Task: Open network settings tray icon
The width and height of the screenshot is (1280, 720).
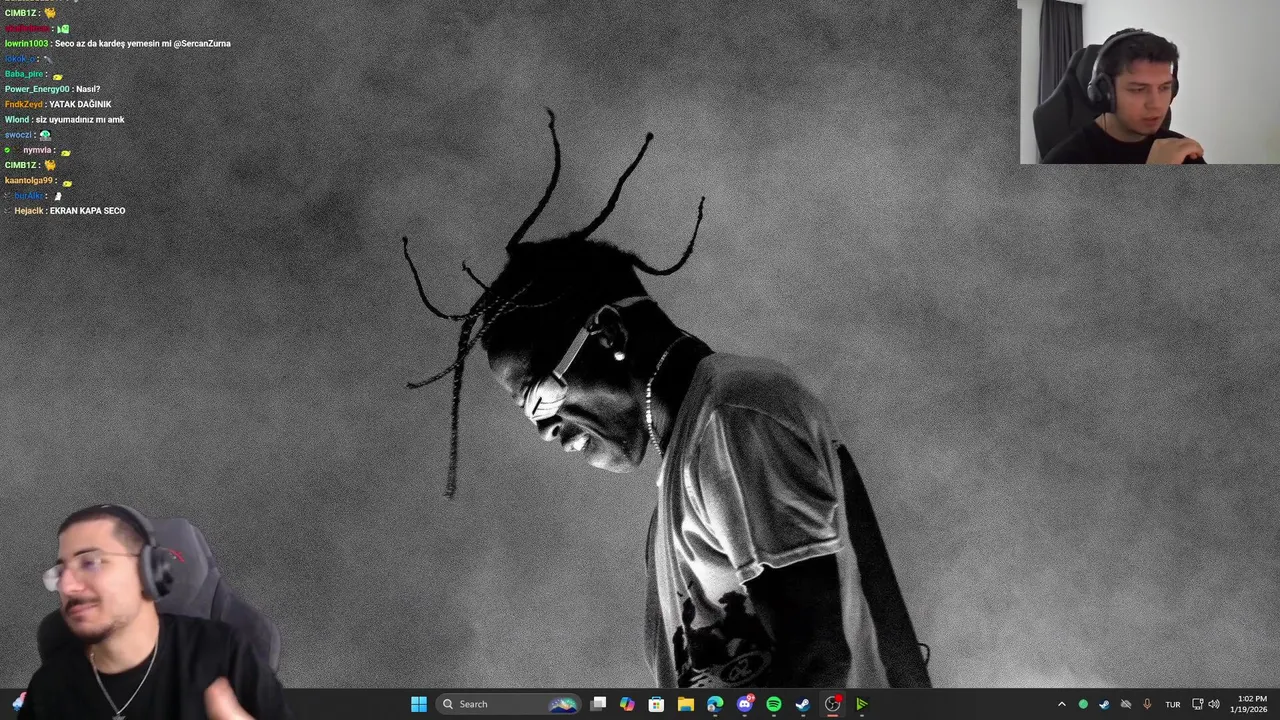Action: click(1198, 704)
